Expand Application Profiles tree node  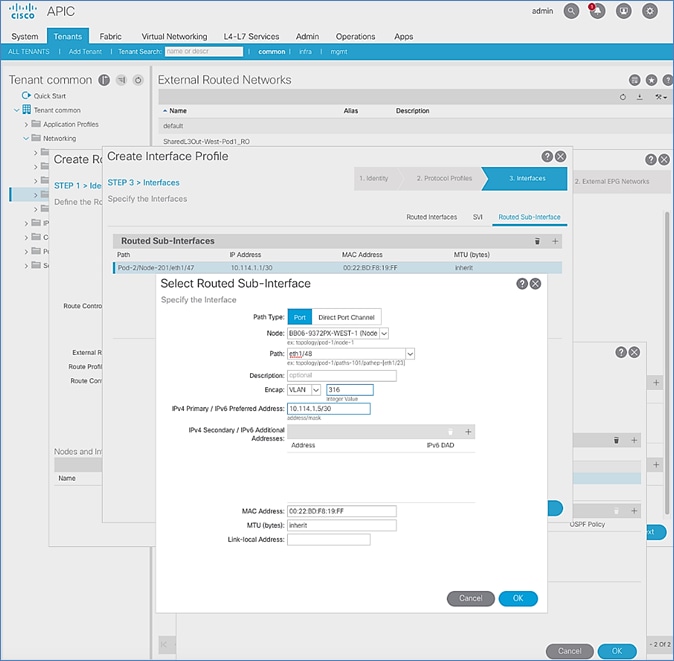tap(26, 124)
